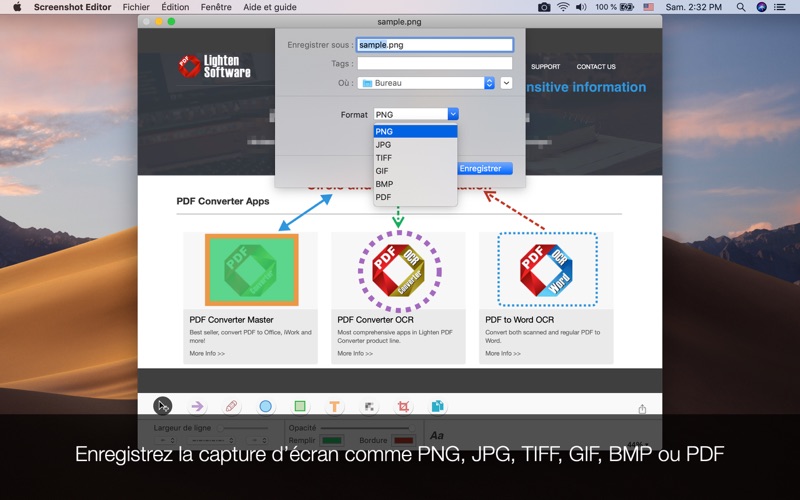Open the Screenshot Editor application menu
The height and width of the screenshot is (500, 800).
[x=72, y=7]
